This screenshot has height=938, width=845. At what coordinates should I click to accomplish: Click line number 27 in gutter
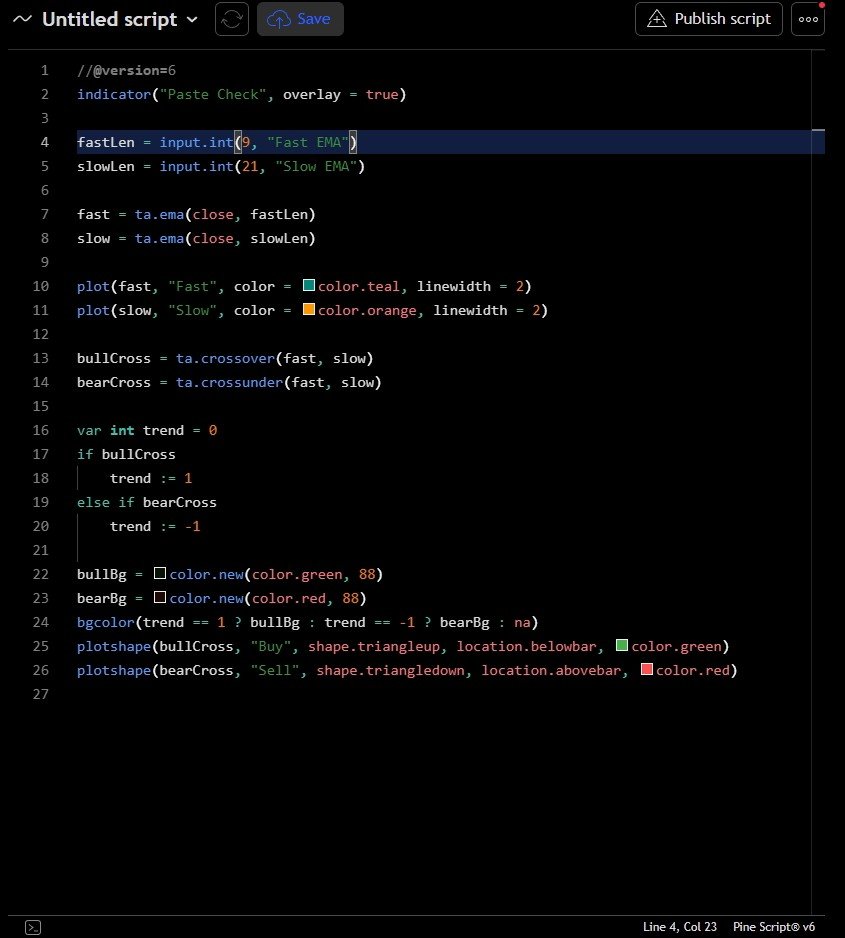point(41,694)
